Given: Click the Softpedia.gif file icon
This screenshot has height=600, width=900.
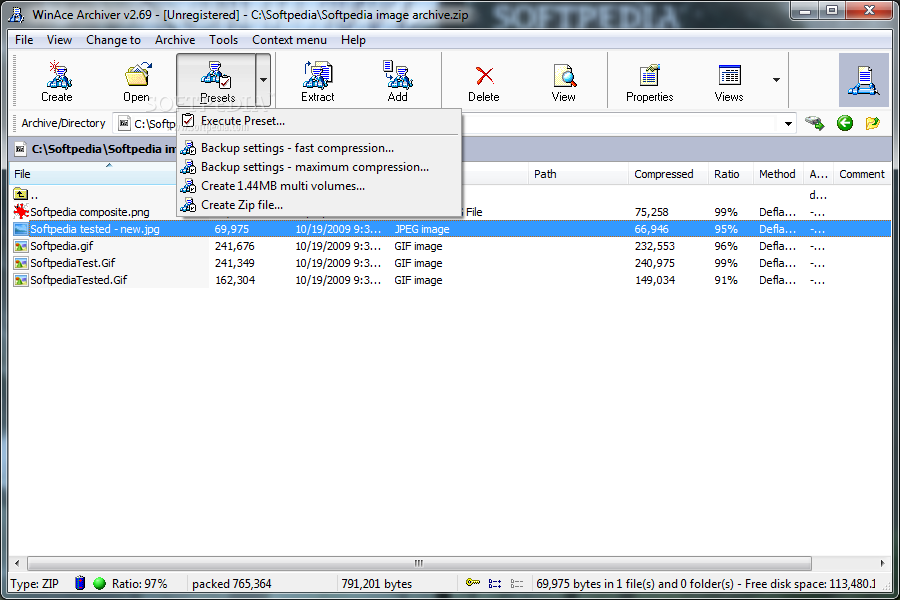Looking at the screenshot, I should click(x=21, y=246).
